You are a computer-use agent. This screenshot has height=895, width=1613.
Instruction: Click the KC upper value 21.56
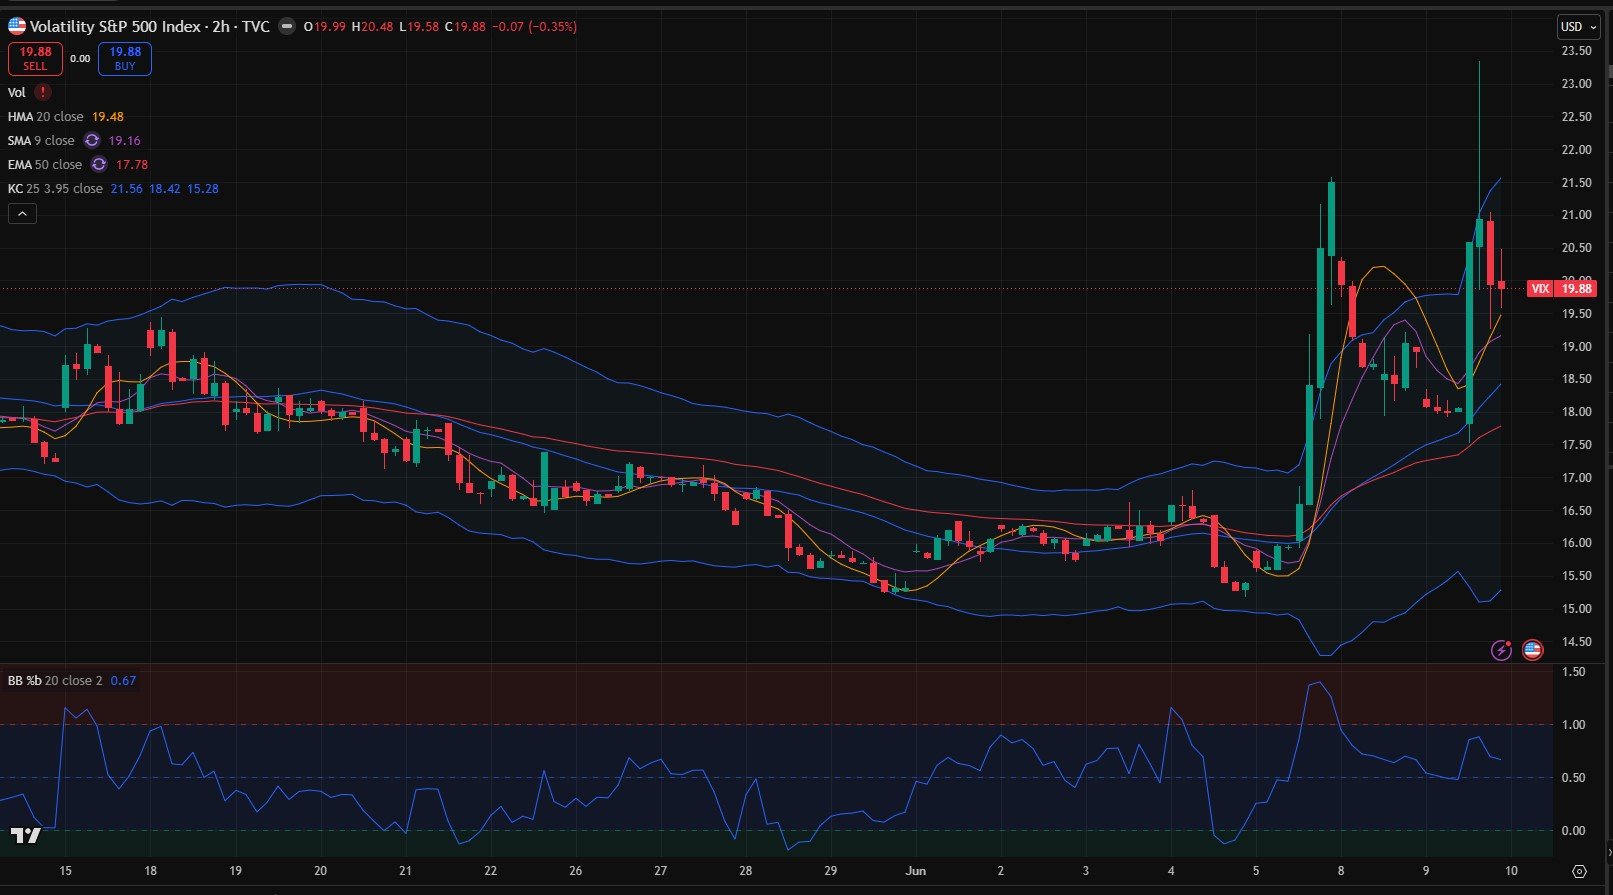[126, 189]
